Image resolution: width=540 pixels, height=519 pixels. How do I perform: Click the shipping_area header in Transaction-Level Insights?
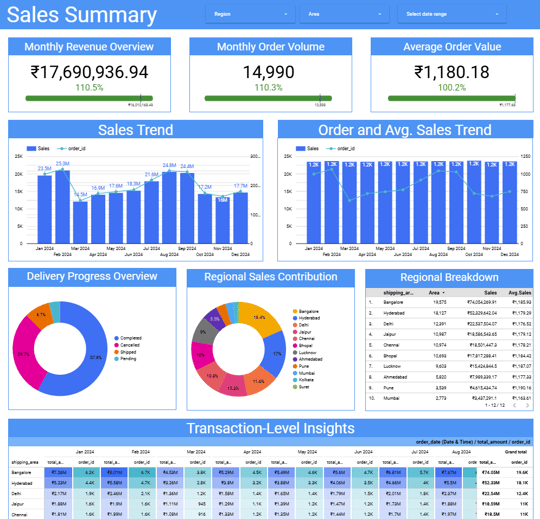pyautogui.click(x=25, y=462)
